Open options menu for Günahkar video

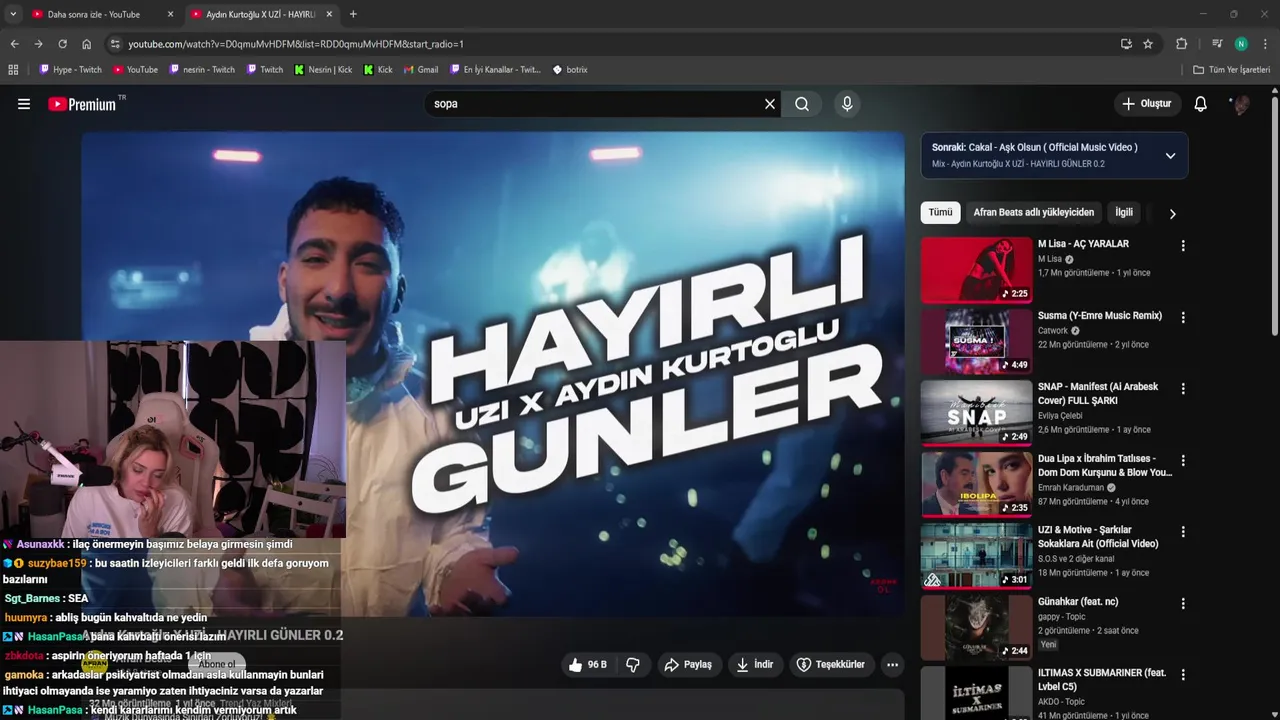point(1183,604)
